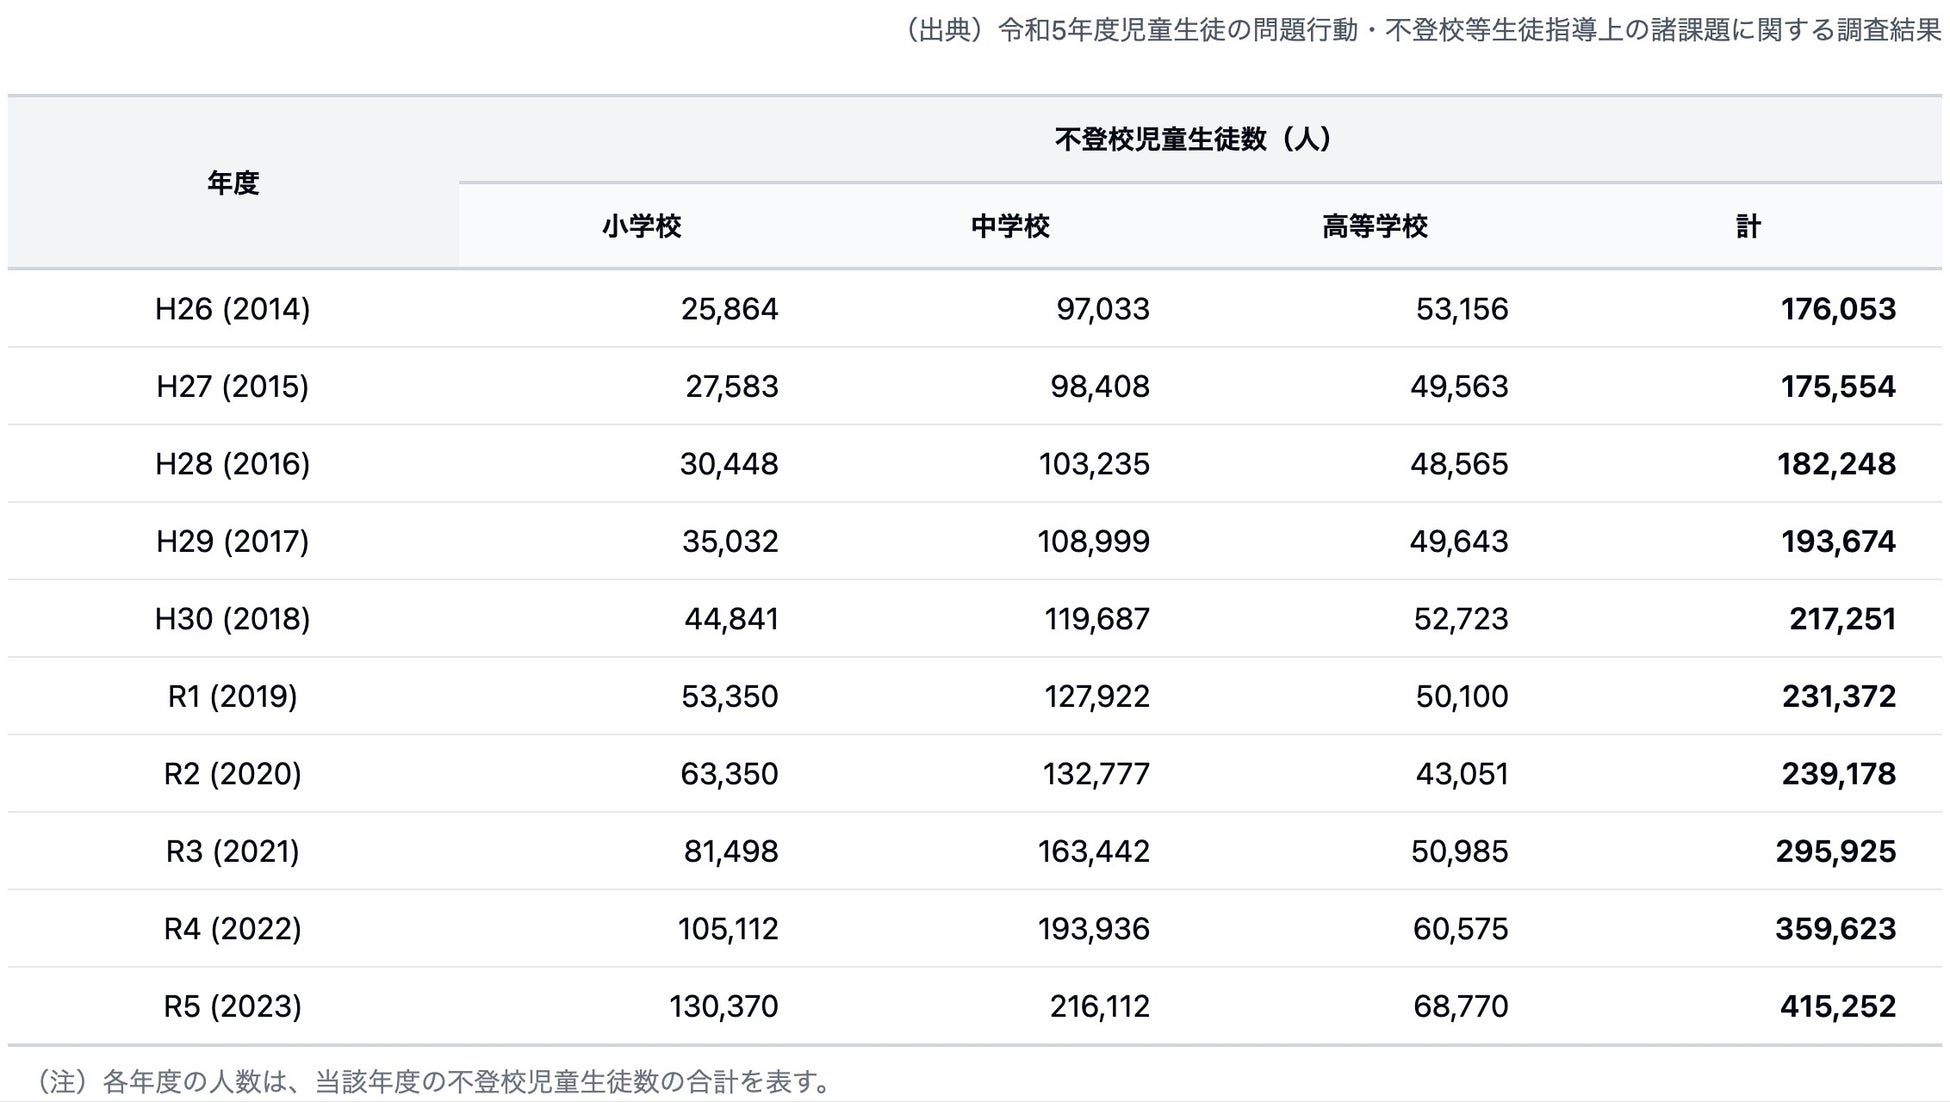
Task: Select the H30 (2018) row label
Action: (233, 619)
